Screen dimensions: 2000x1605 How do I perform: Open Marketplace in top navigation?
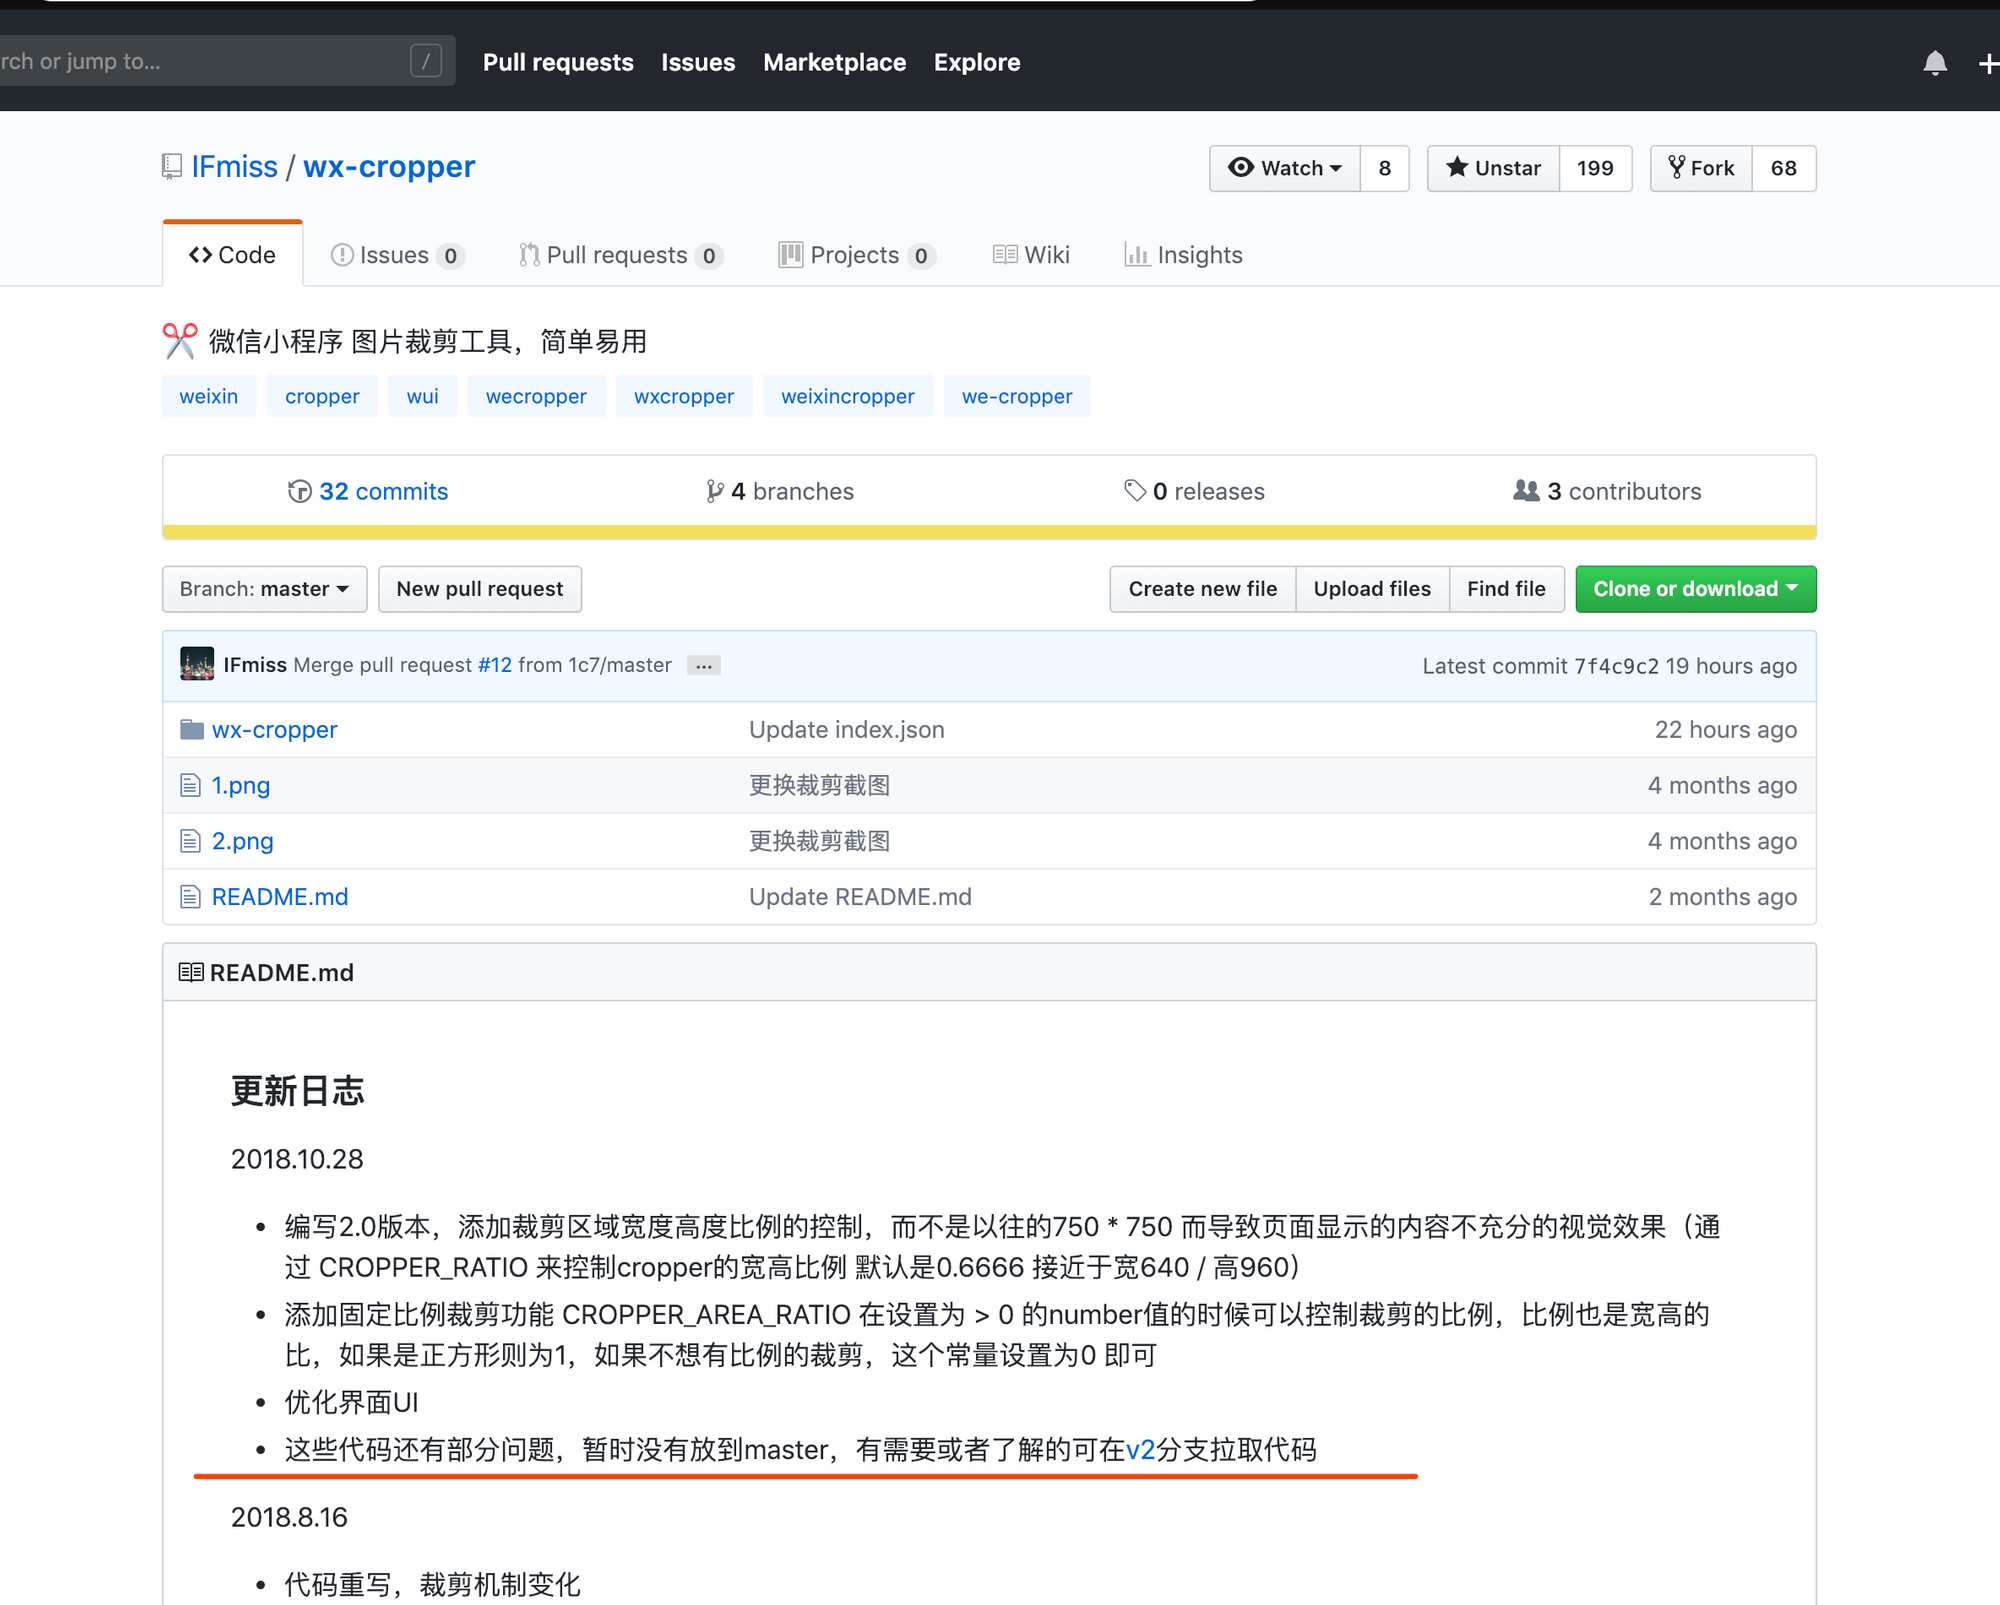[834, 62]
